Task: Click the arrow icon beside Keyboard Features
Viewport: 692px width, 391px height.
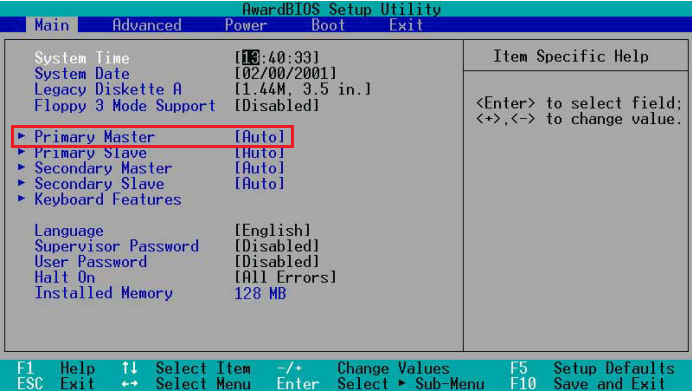Action: coord(21,199)
